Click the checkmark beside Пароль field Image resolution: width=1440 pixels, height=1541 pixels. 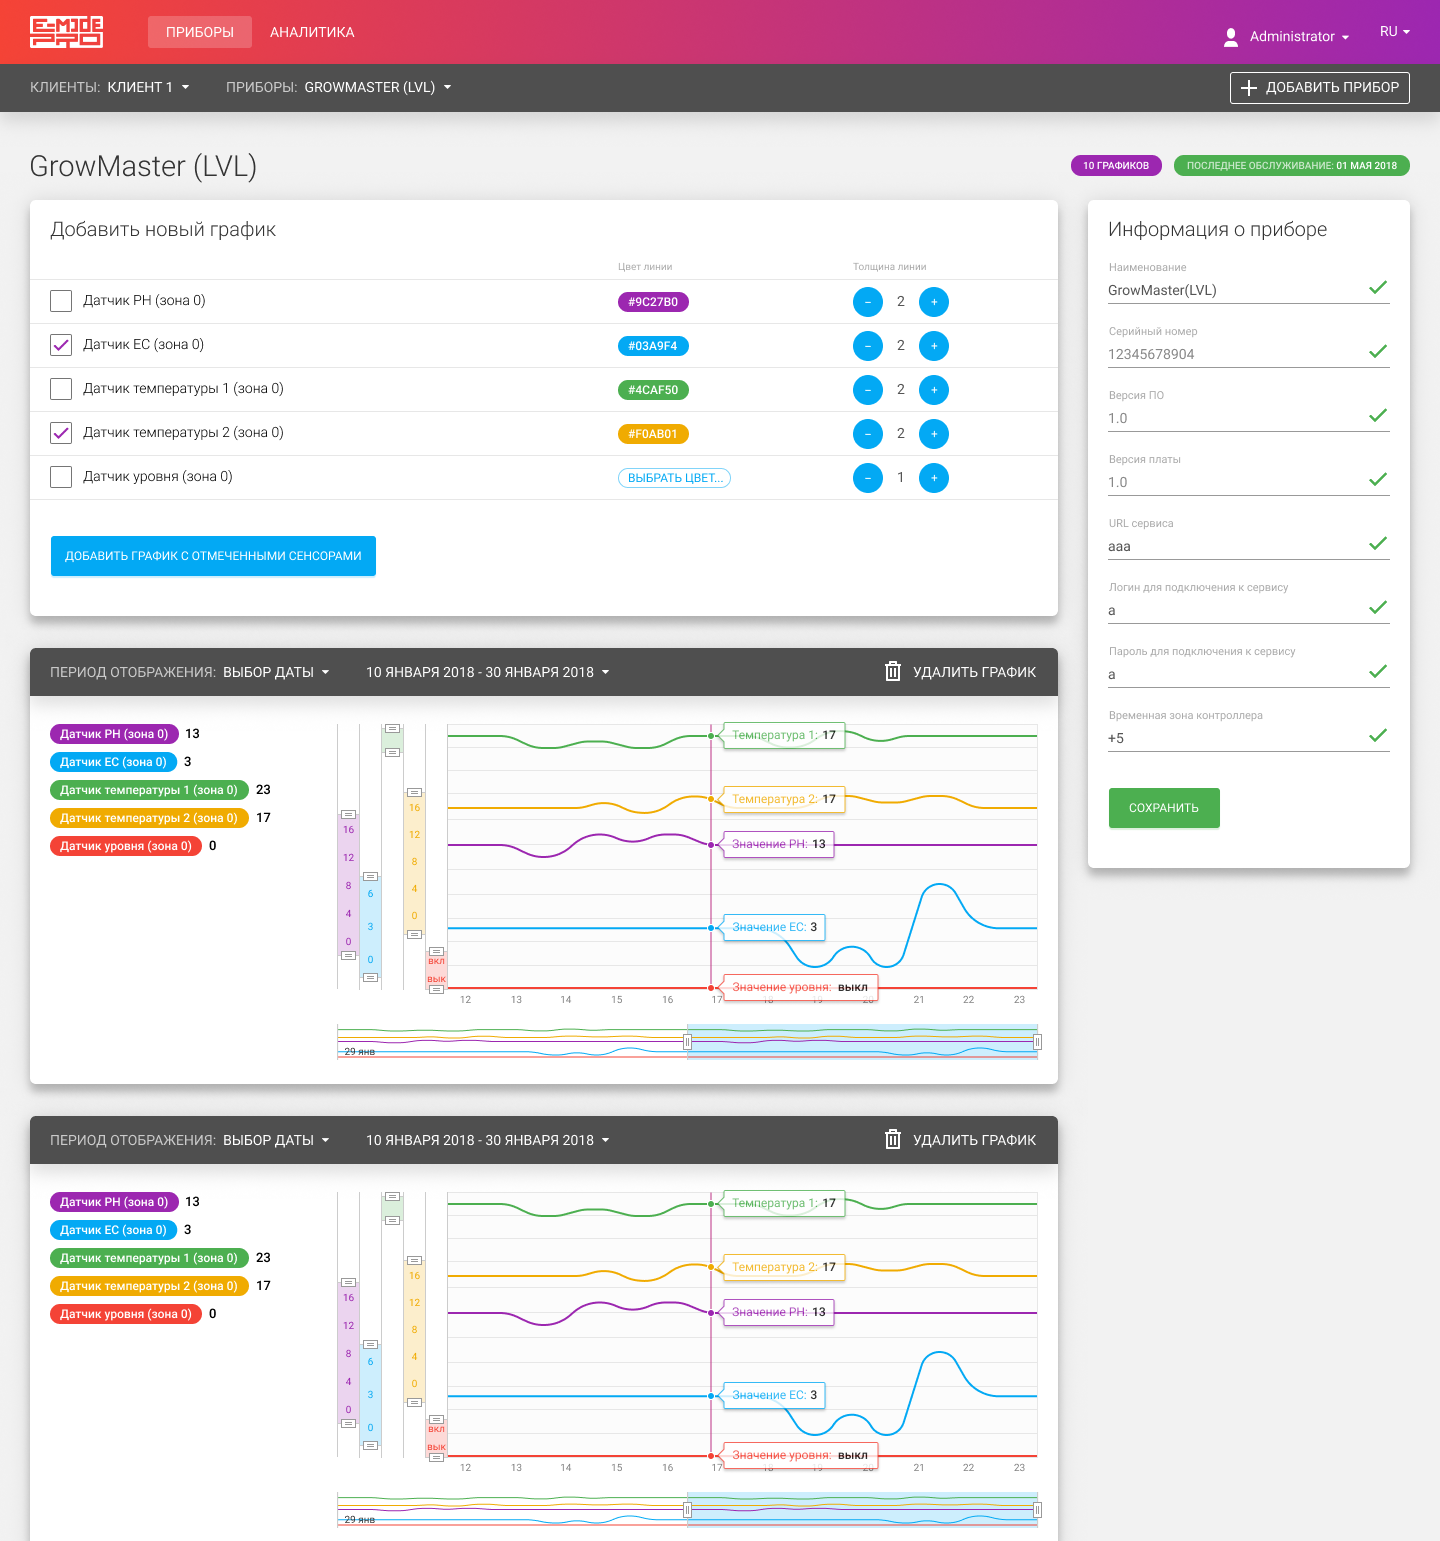tap(1378, 672)
